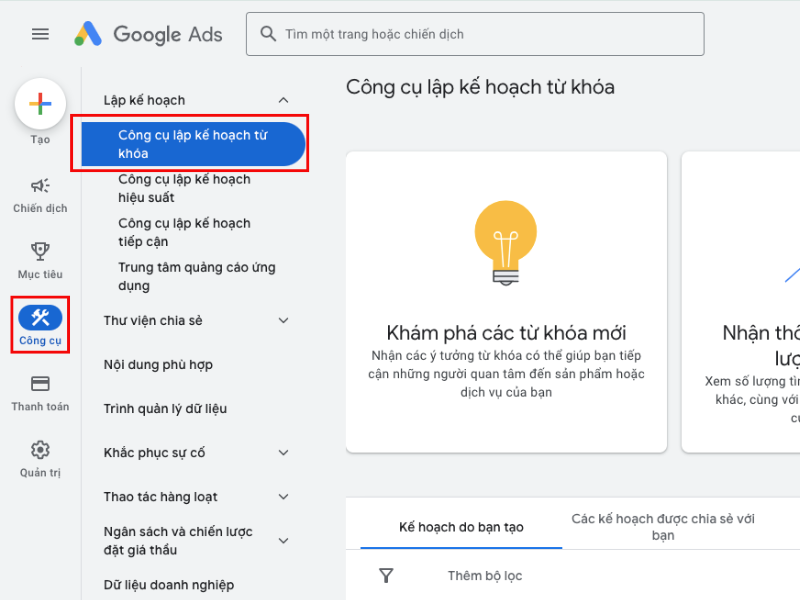The width and height of the screenshot is (800, 600).
Task: Open Thanh toán billing card icon
Action: pyautogui.click(x=40, y=384)
